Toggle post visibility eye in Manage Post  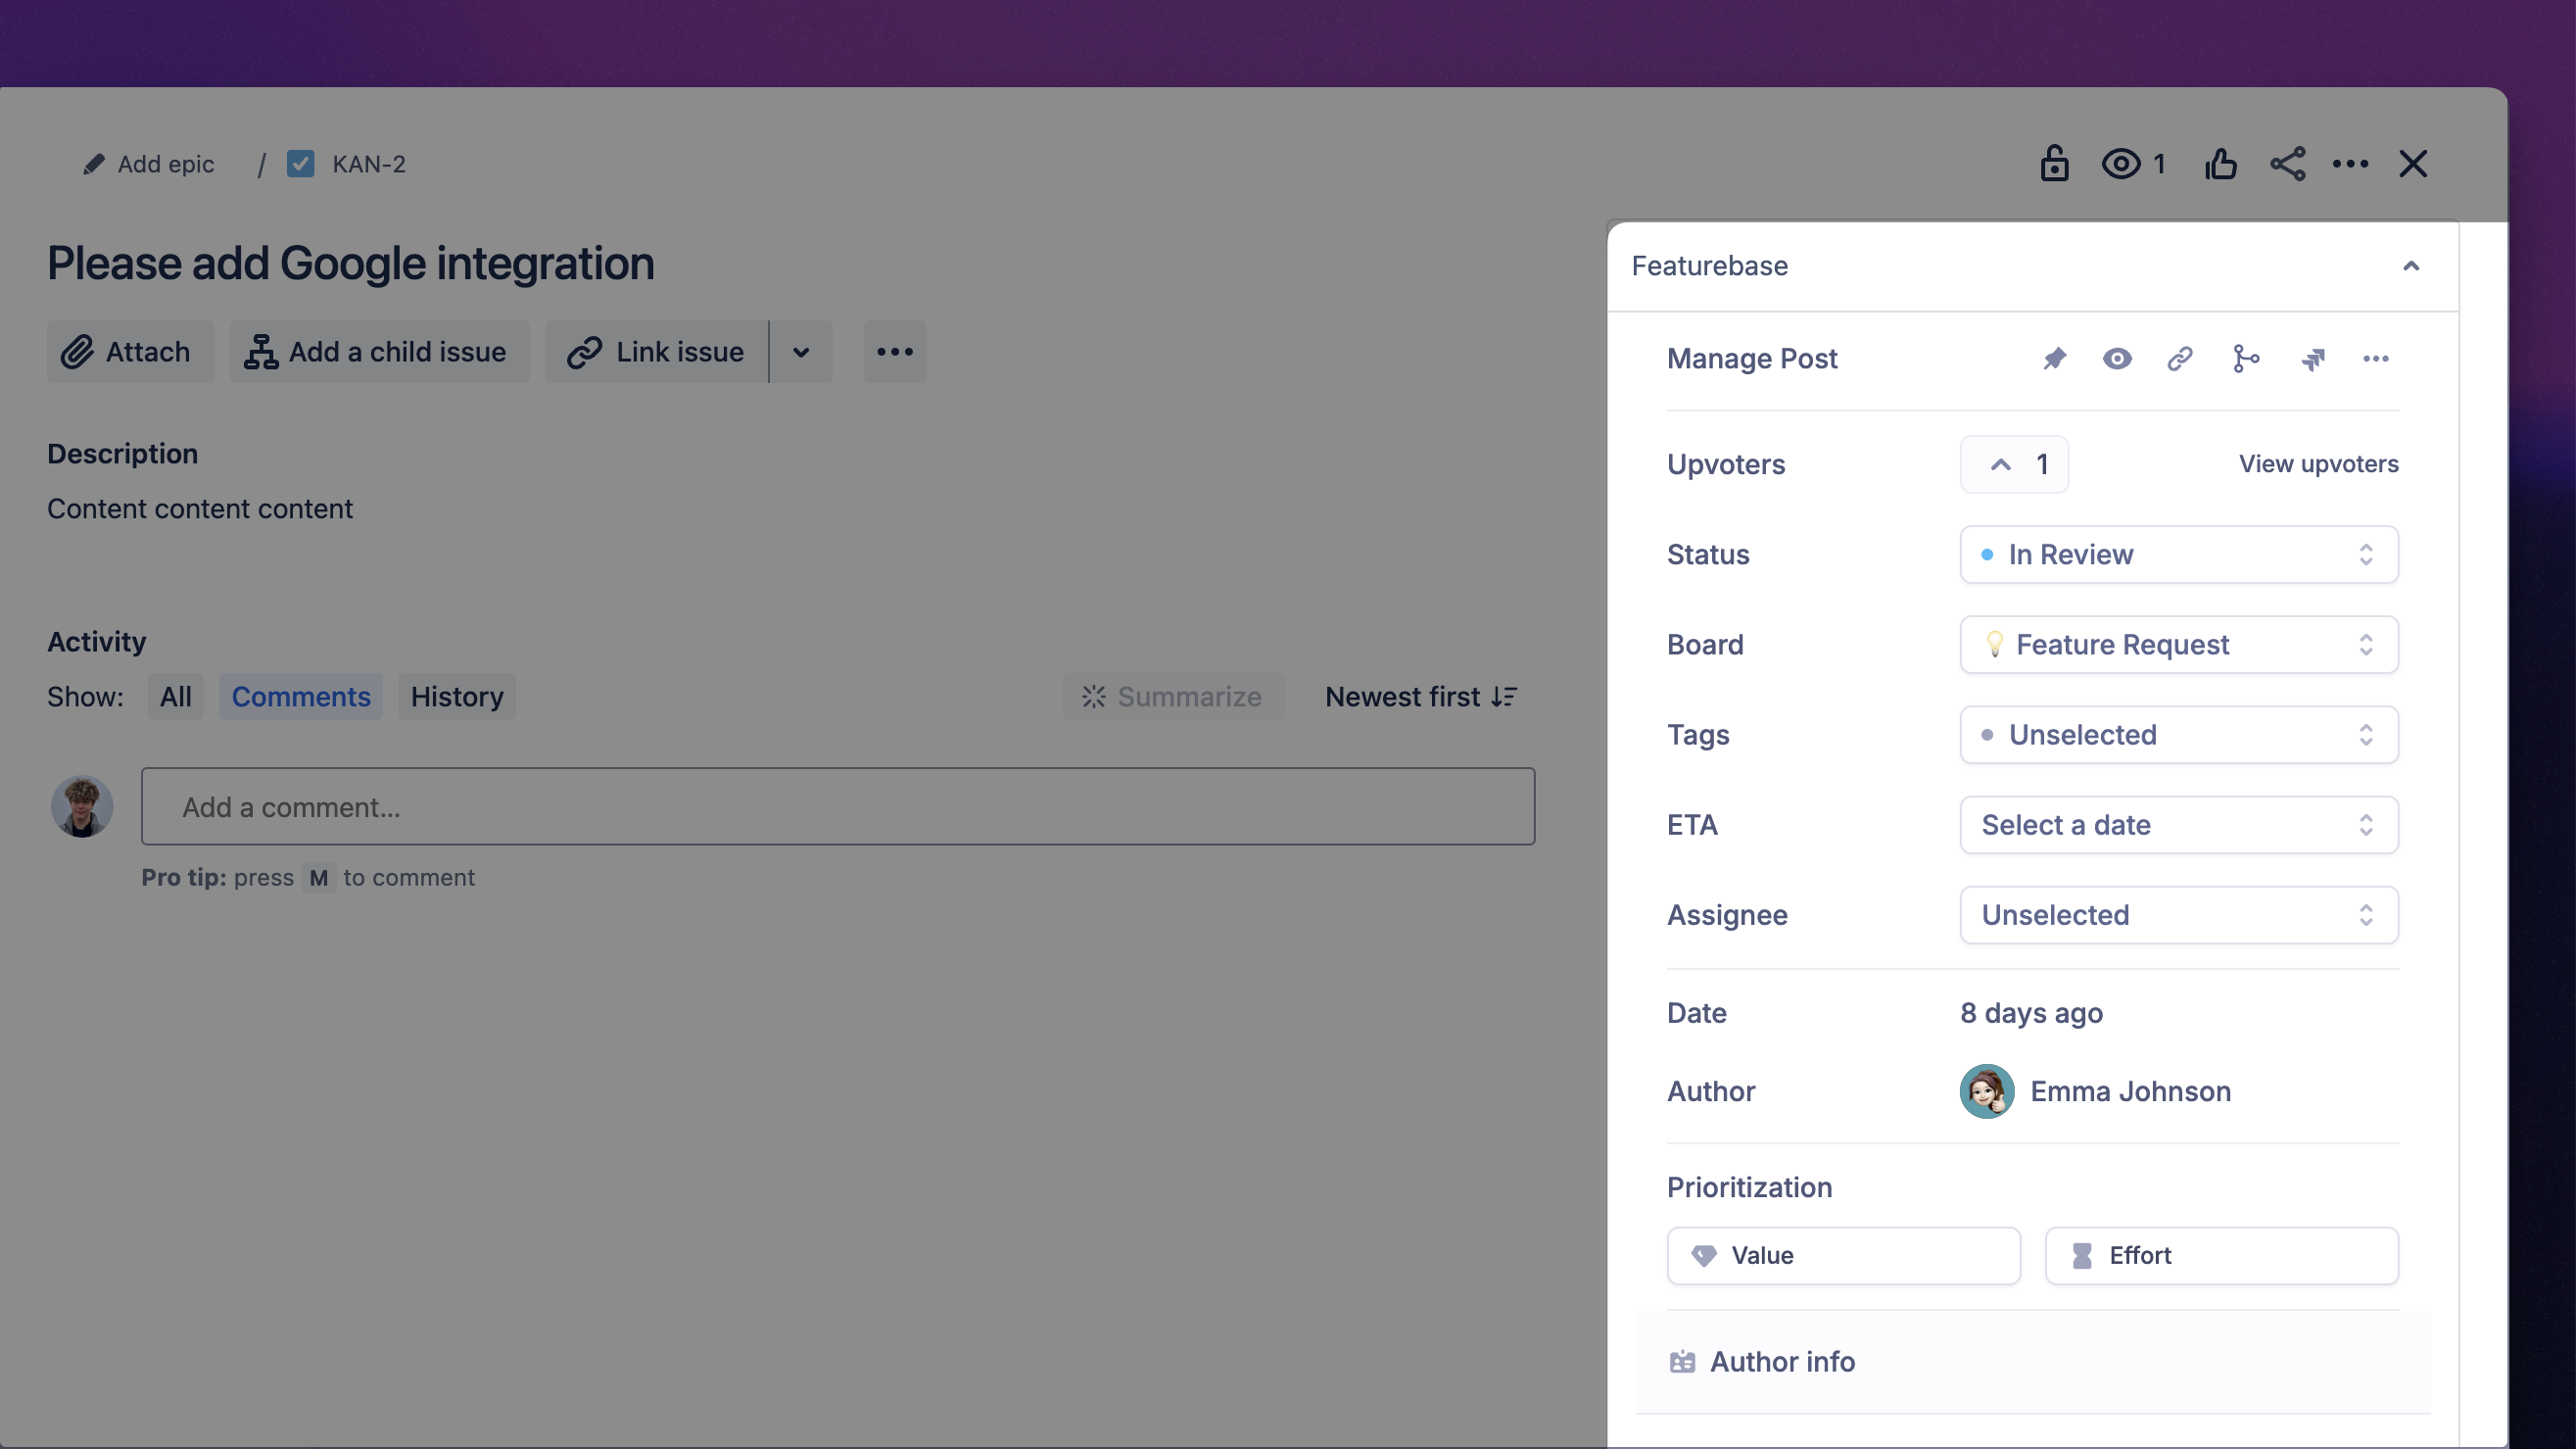[2116, 358]
